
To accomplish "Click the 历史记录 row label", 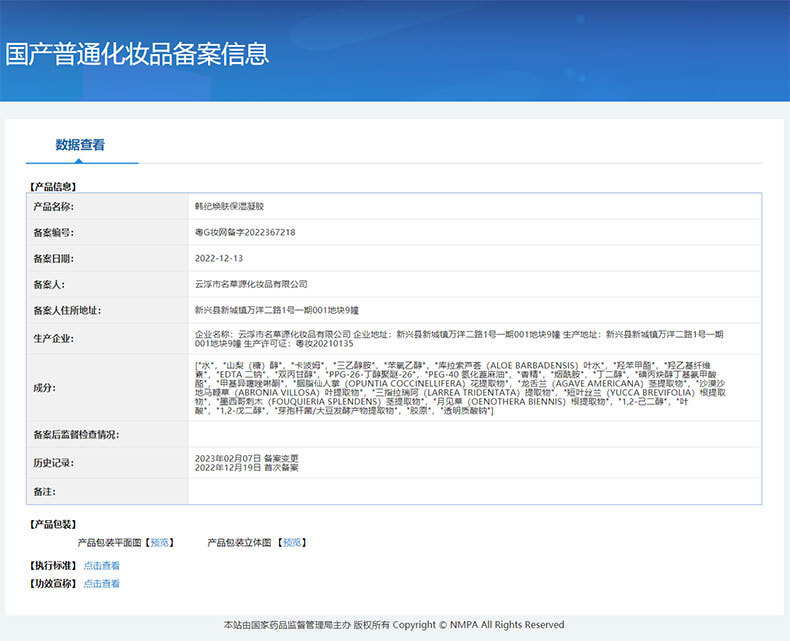I will (53, 463).
